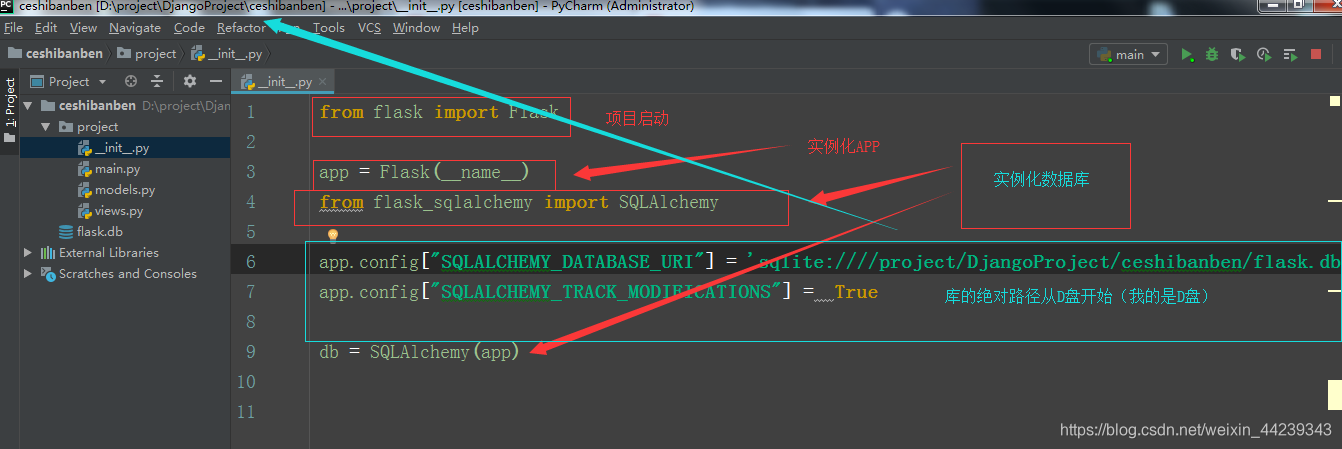Collapse the ceshibanben root folder
Screen dimensions: 1342x449
(x=28, y=105)
